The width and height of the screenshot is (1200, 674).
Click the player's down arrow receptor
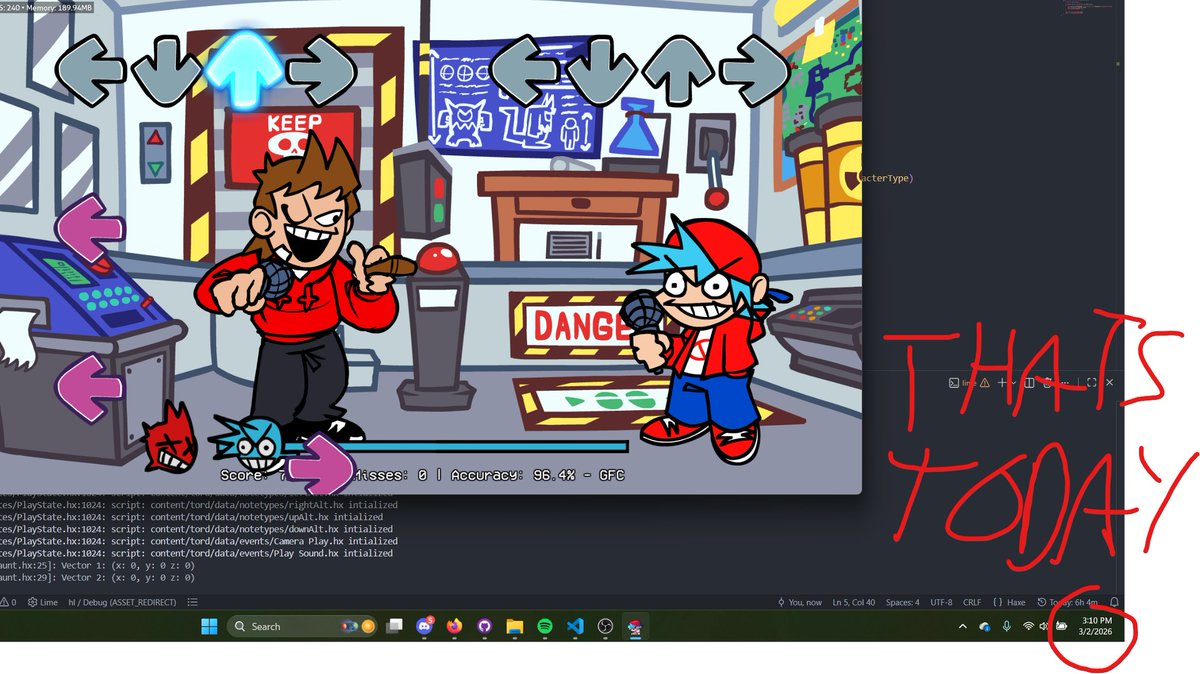[x=600, y=72]
